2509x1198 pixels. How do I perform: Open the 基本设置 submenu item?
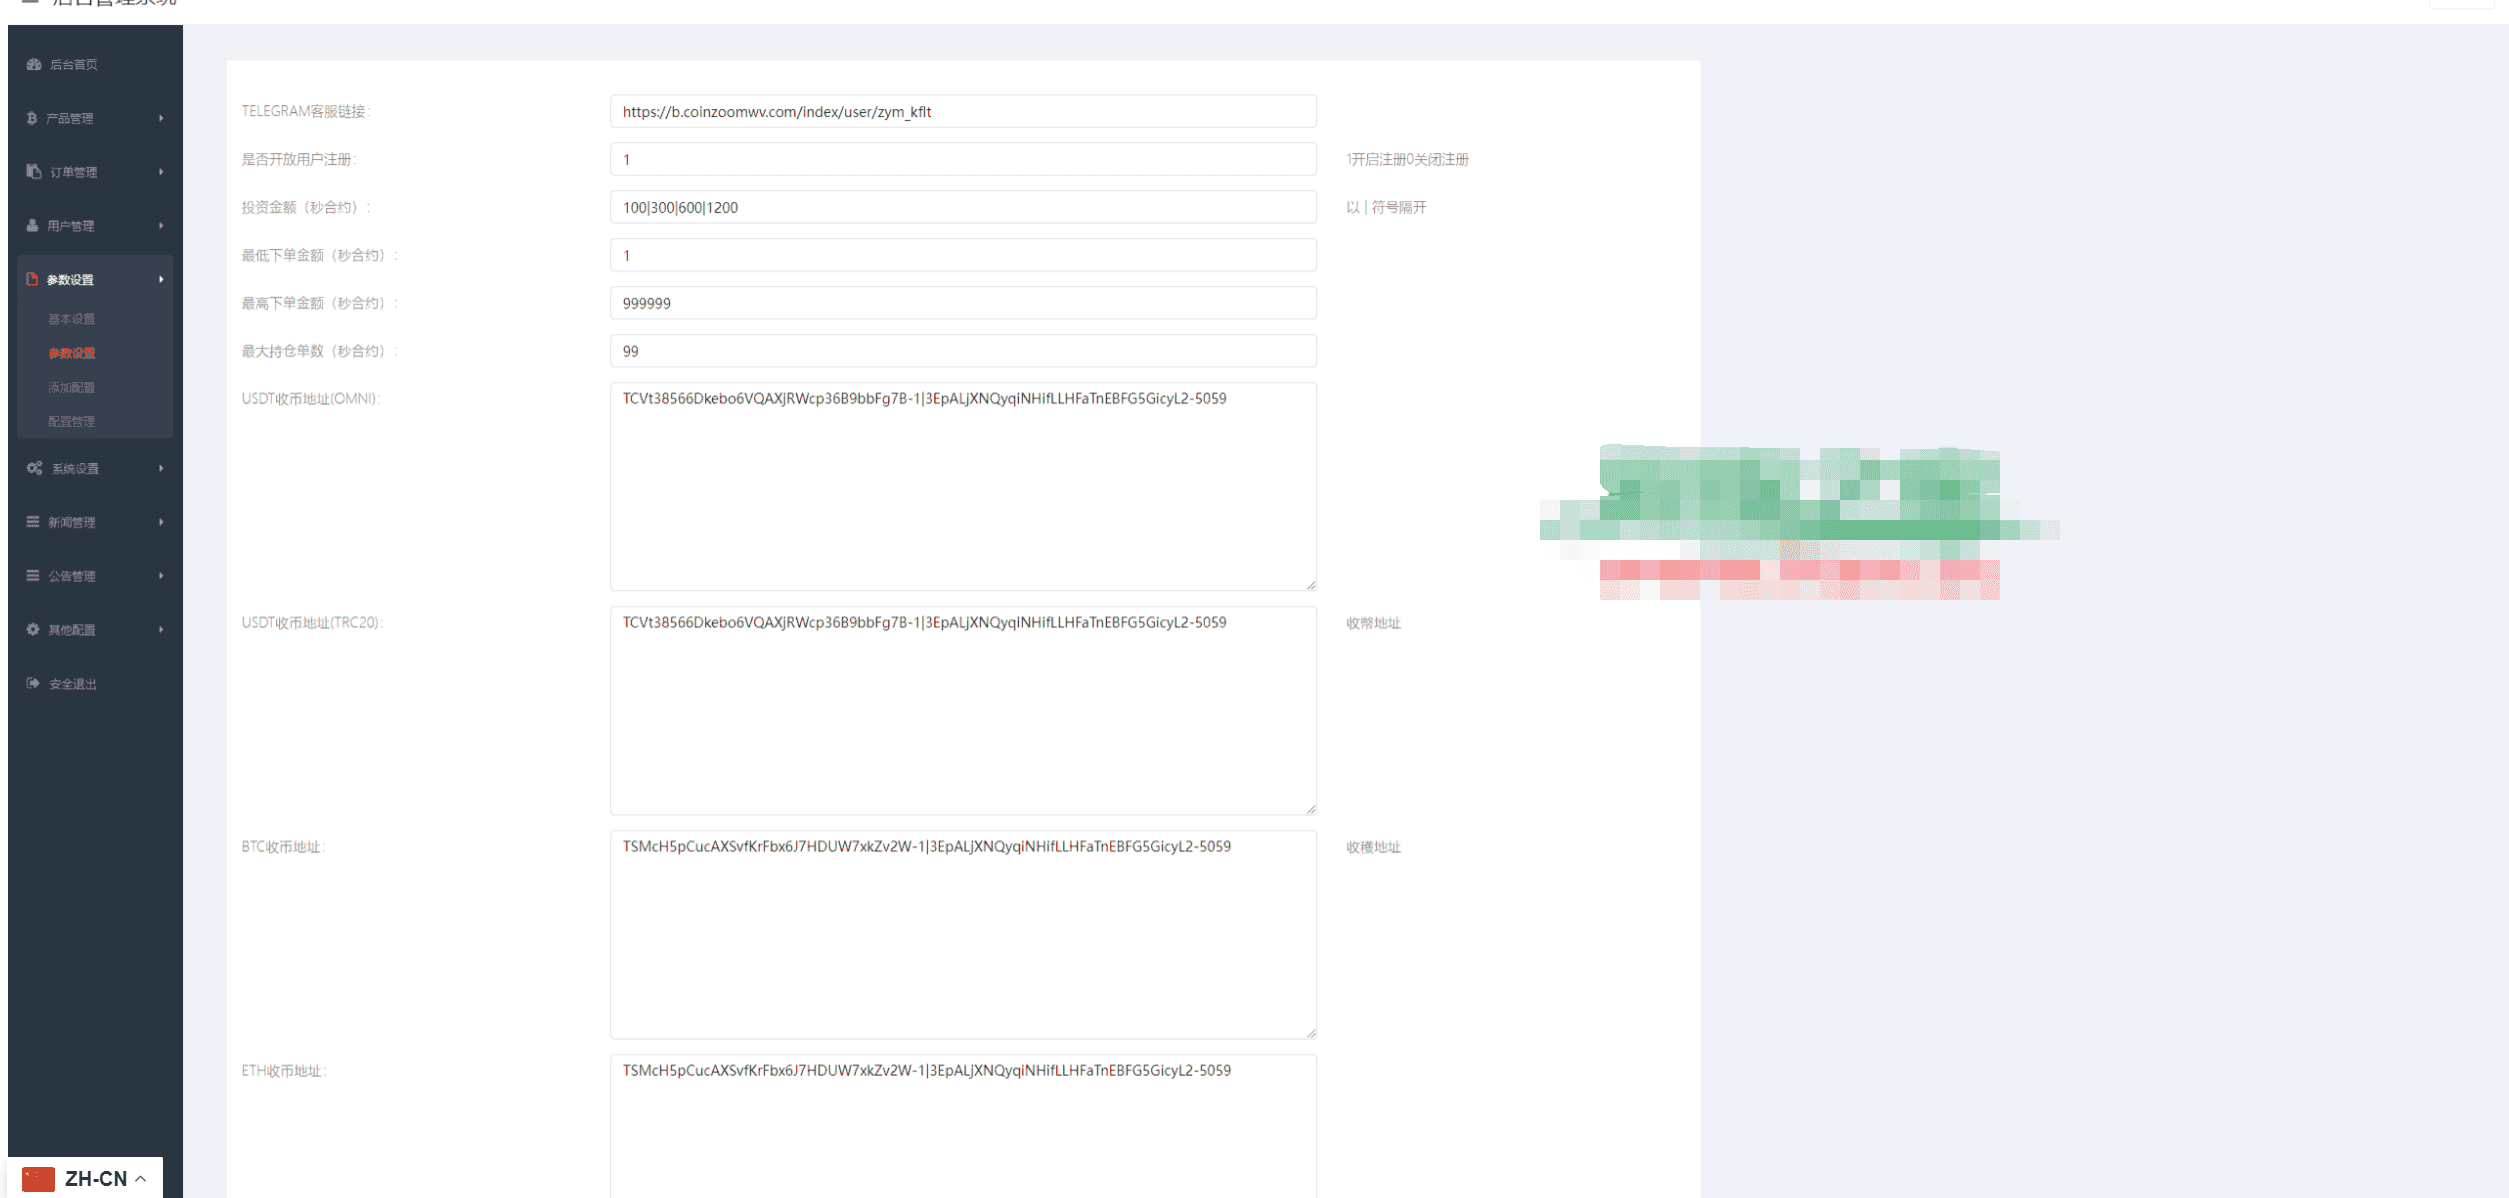click(x=72, y=319)
